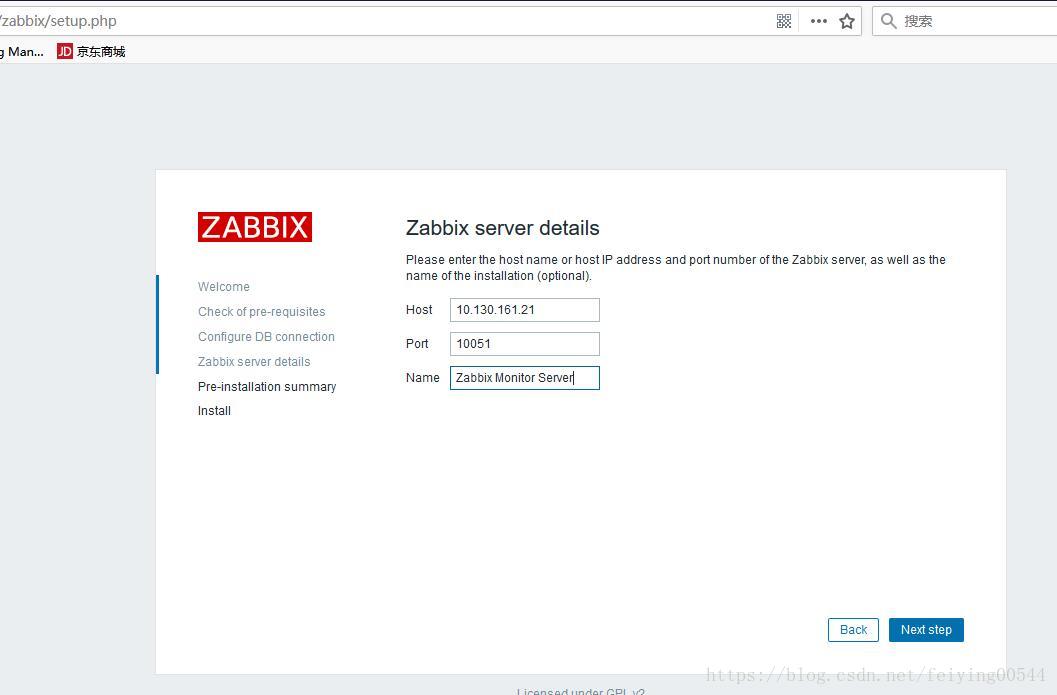Image resolution: width=1057 pixels, height=695 pixels.
Task: Go Back to the previous step
Action: click(853, 630)
